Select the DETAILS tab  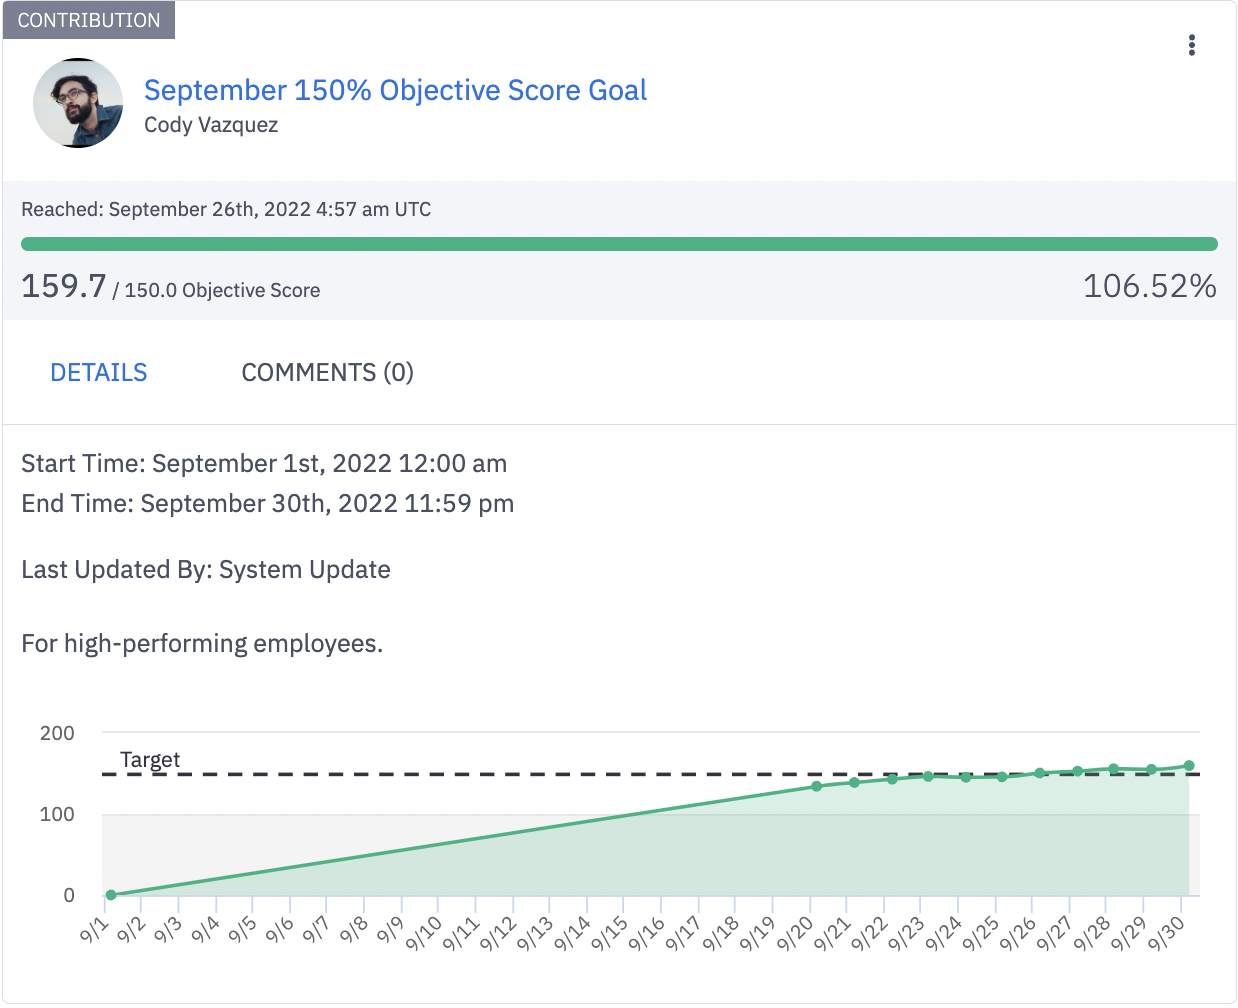click(x=98, y=372)
